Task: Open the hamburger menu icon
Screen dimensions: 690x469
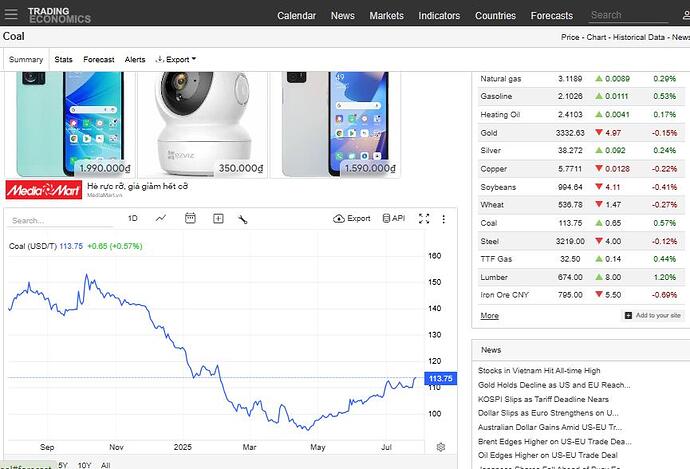Action: point(11,15)
